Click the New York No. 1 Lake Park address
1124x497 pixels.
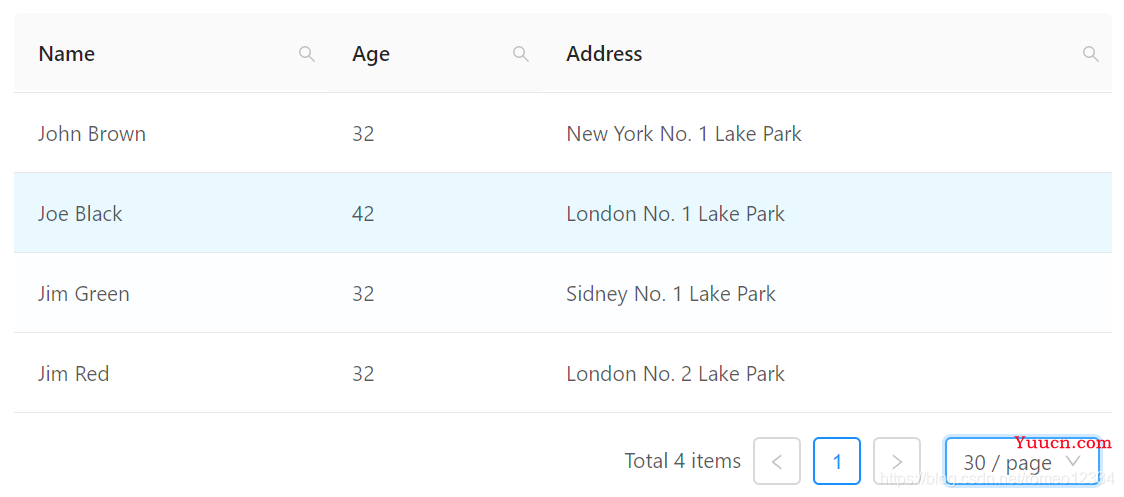coord(684,134)
